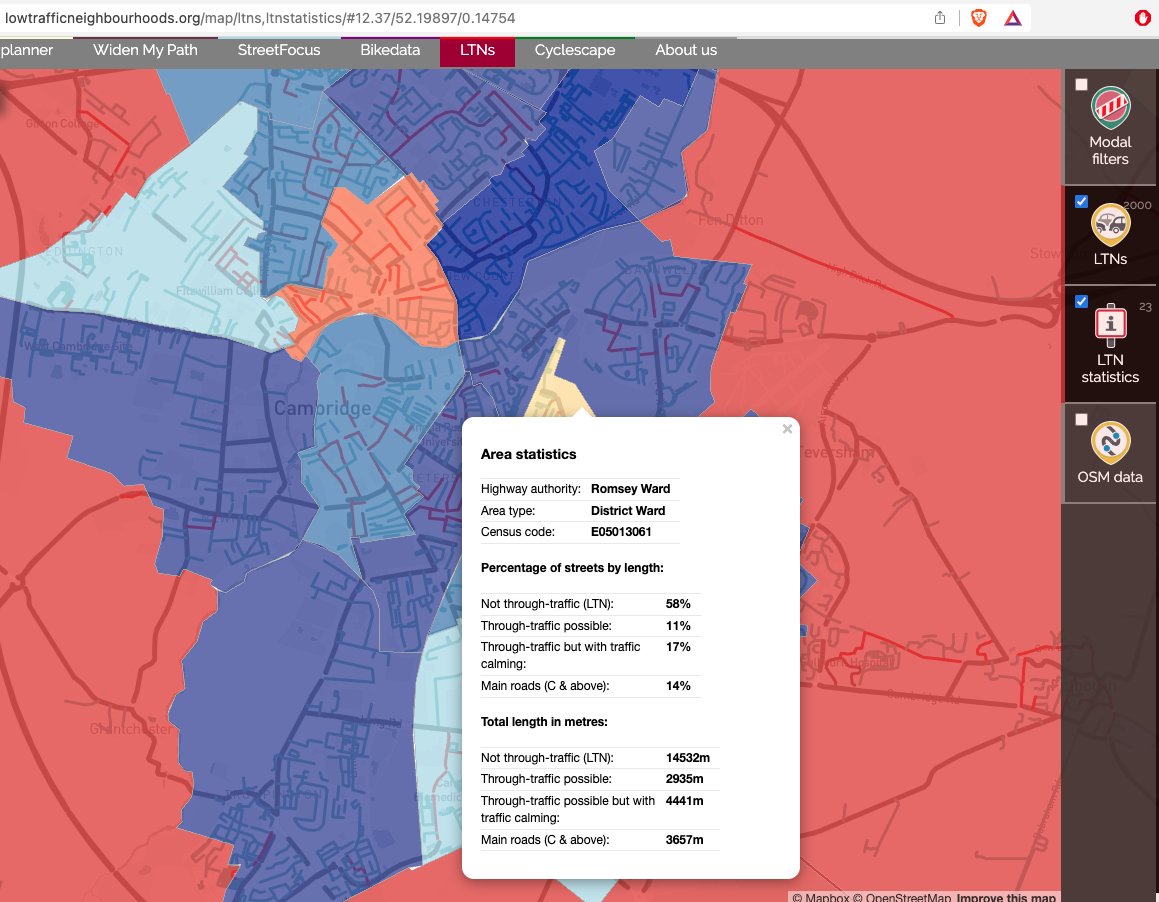The width and height of the screenshot is (1159, 902).
Task: Open the planner tab
Action: pos(27,50)
